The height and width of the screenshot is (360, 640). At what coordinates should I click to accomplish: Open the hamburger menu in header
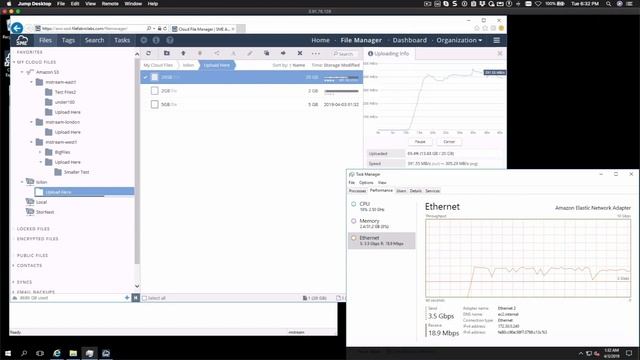pyautogui.click(x=496, y=40)
